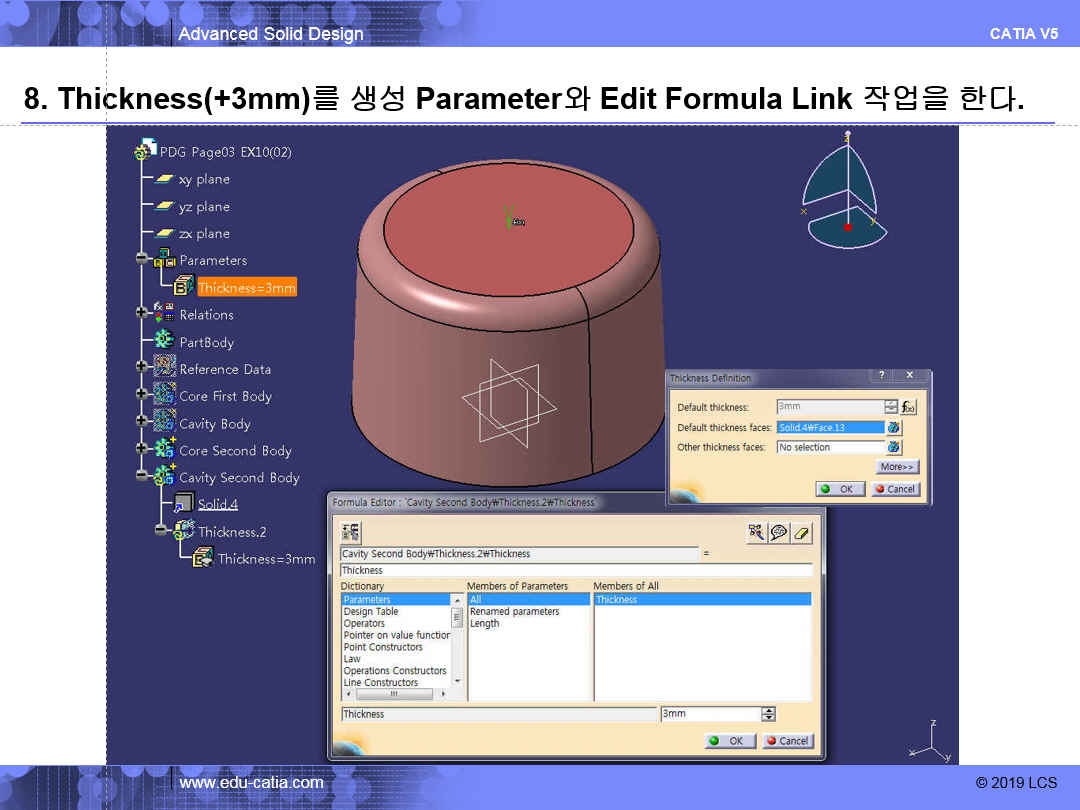
Task: Click the face selector icon beside Default thickness faces
Action: pyautogui.click(x=894, y=427)
